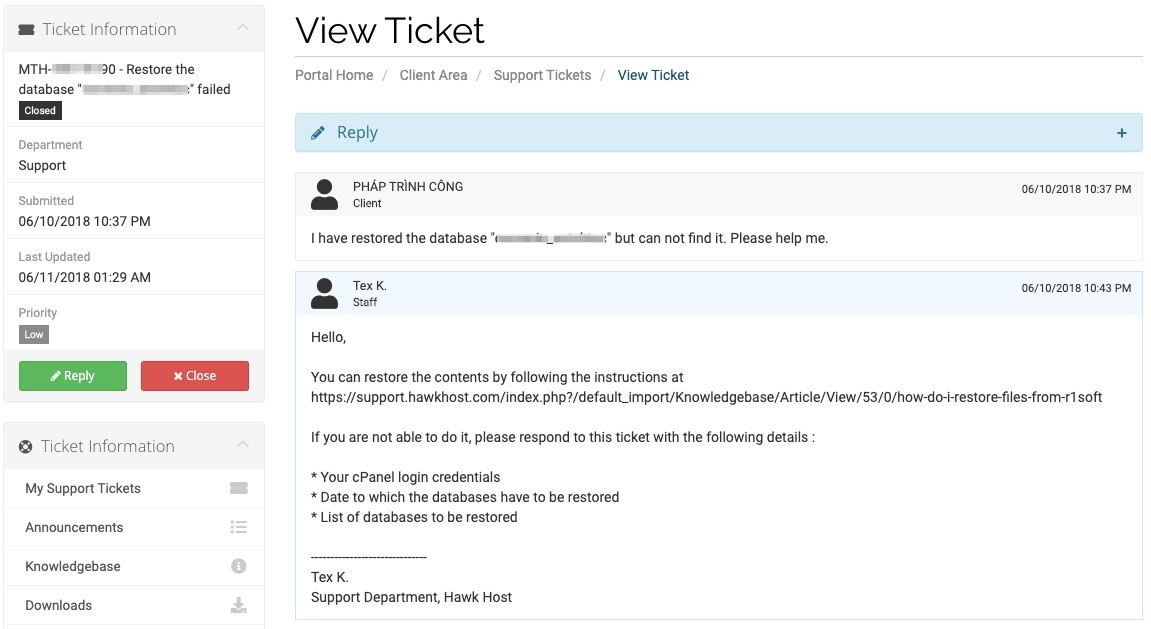Click the pencil icon in Reply header
Screen dimensions: 1151x629
tap(318, 133)
